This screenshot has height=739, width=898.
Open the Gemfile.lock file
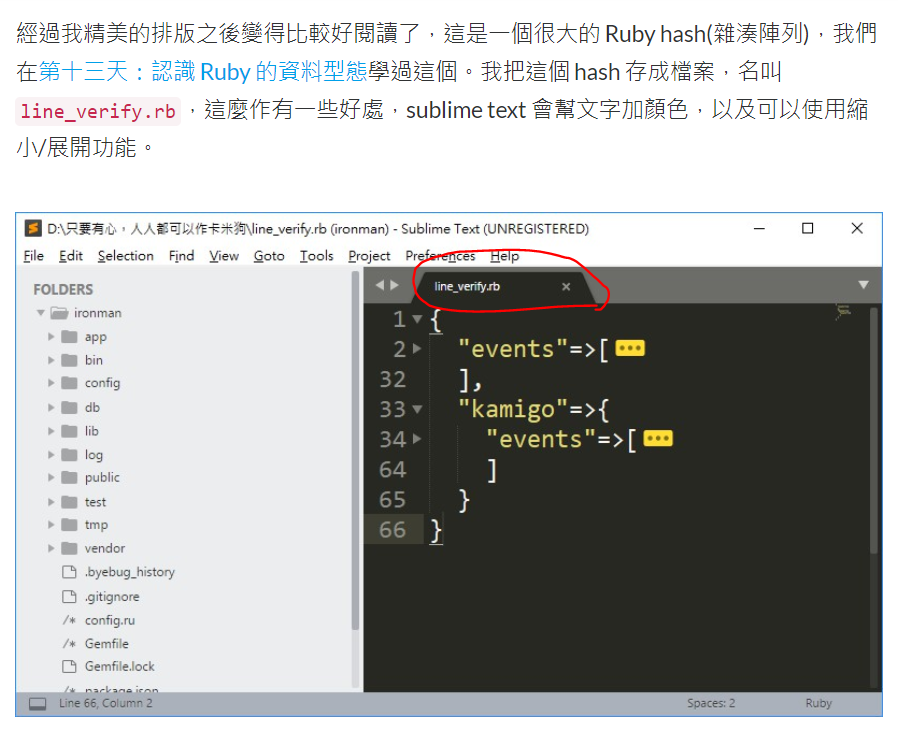pos(120,666)
